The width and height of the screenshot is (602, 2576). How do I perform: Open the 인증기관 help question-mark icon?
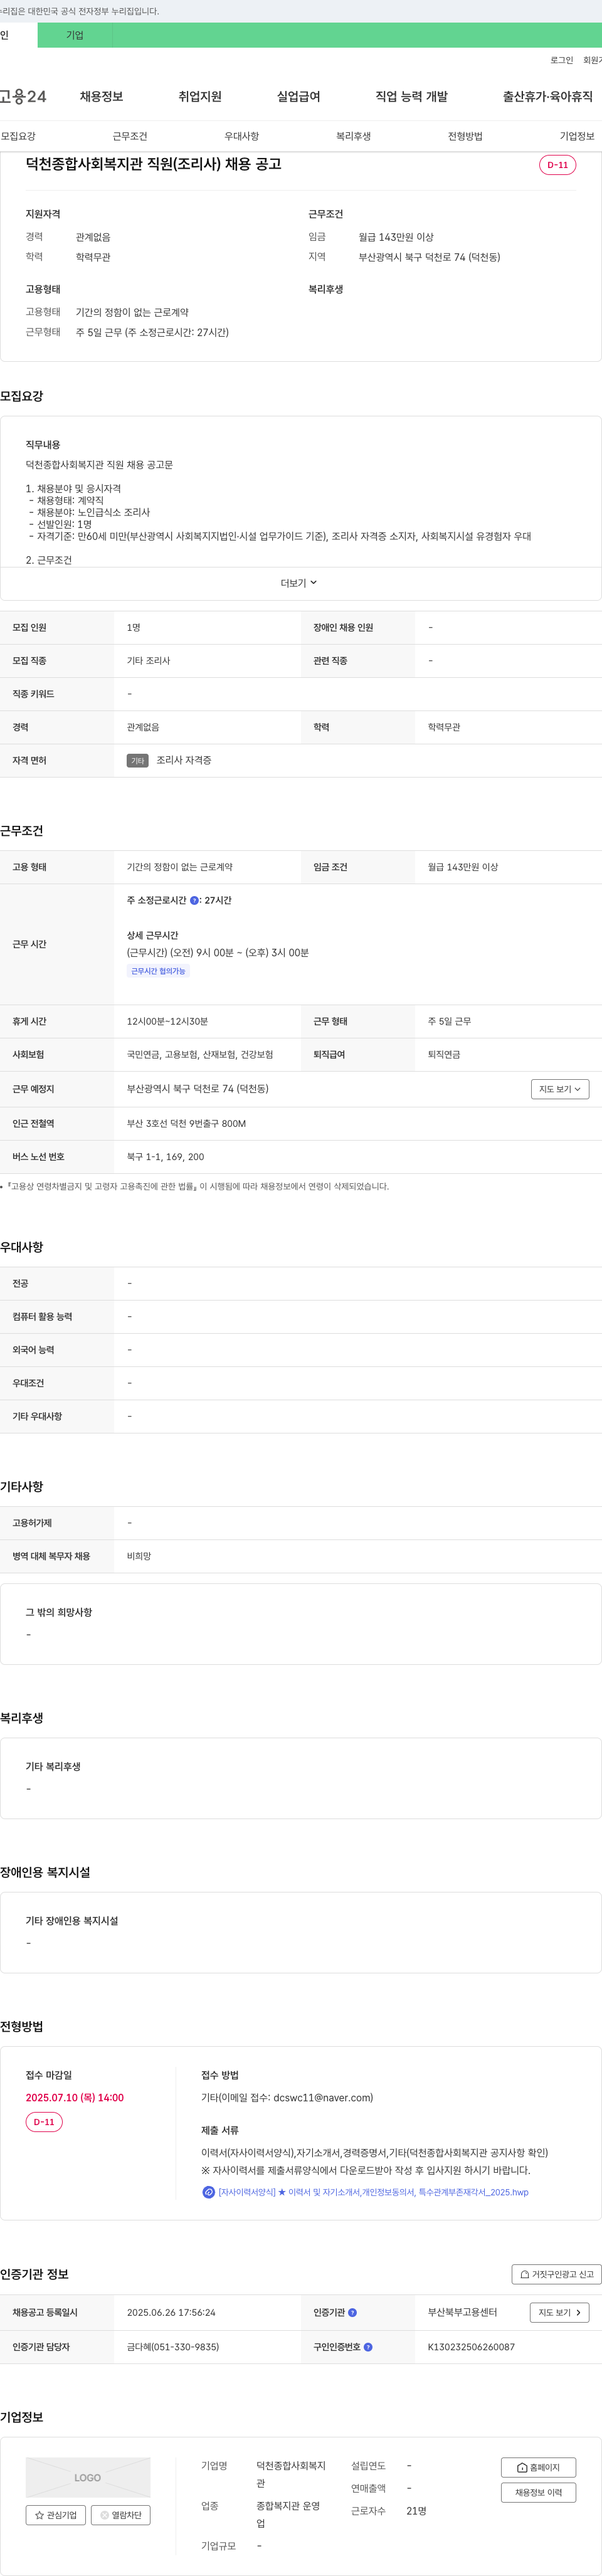pos(352,2312)
